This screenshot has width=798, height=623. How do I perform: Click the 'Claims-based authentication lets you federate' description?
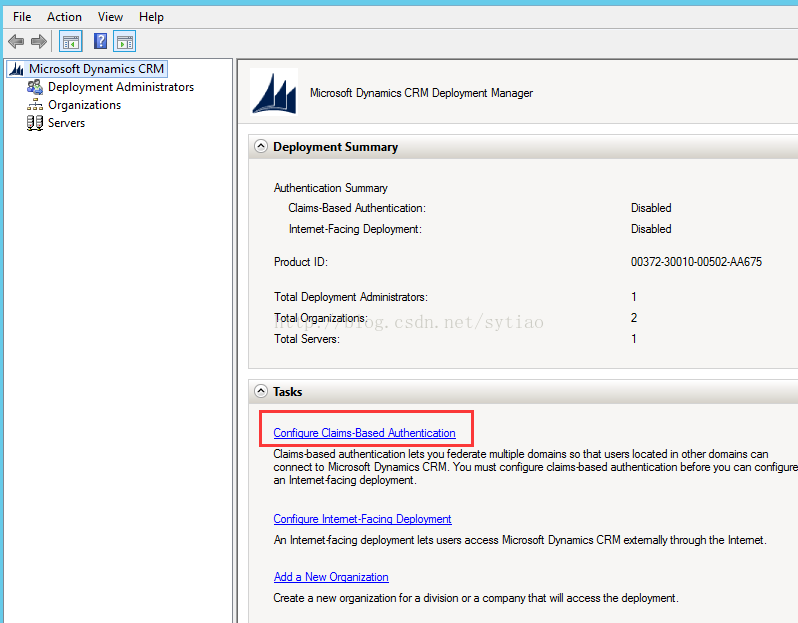tap(535, 467)
